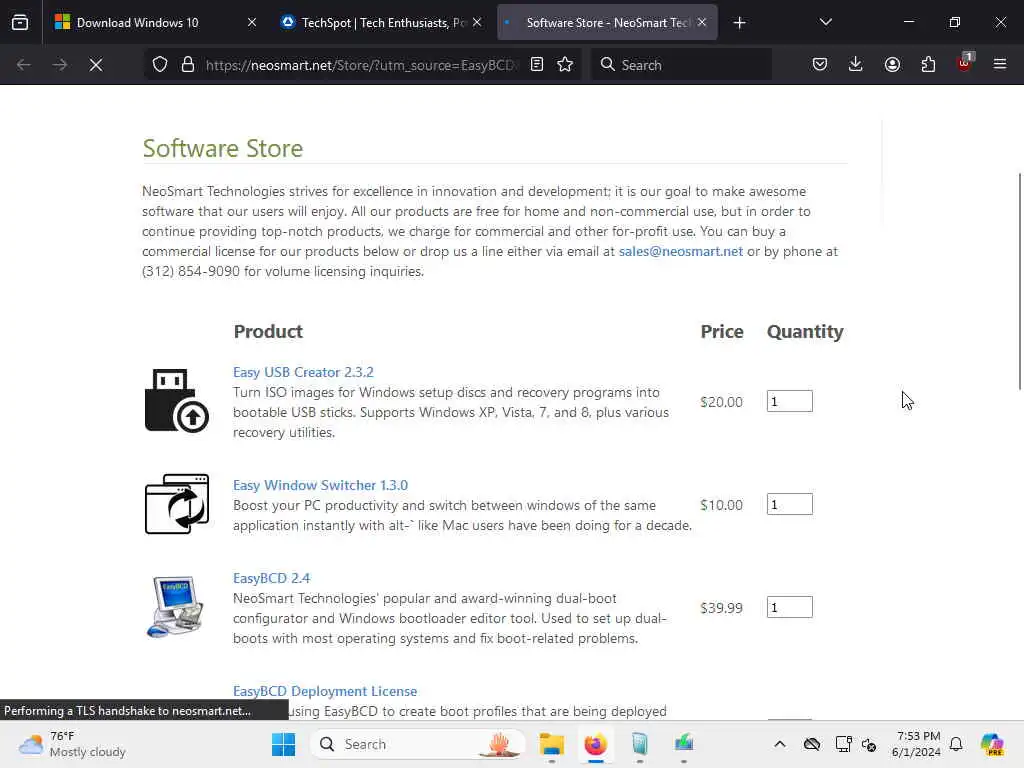
Task: Stop loading the page
Action: click(96, 65)
